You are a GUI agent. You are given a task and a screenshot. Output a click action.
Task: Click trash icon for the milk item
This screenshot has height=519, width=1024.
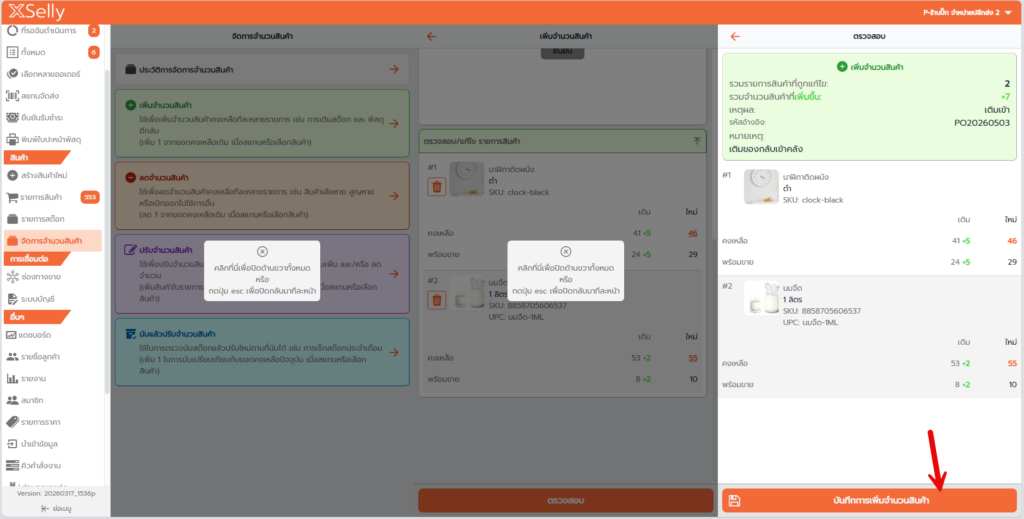(x=436, y=299)
